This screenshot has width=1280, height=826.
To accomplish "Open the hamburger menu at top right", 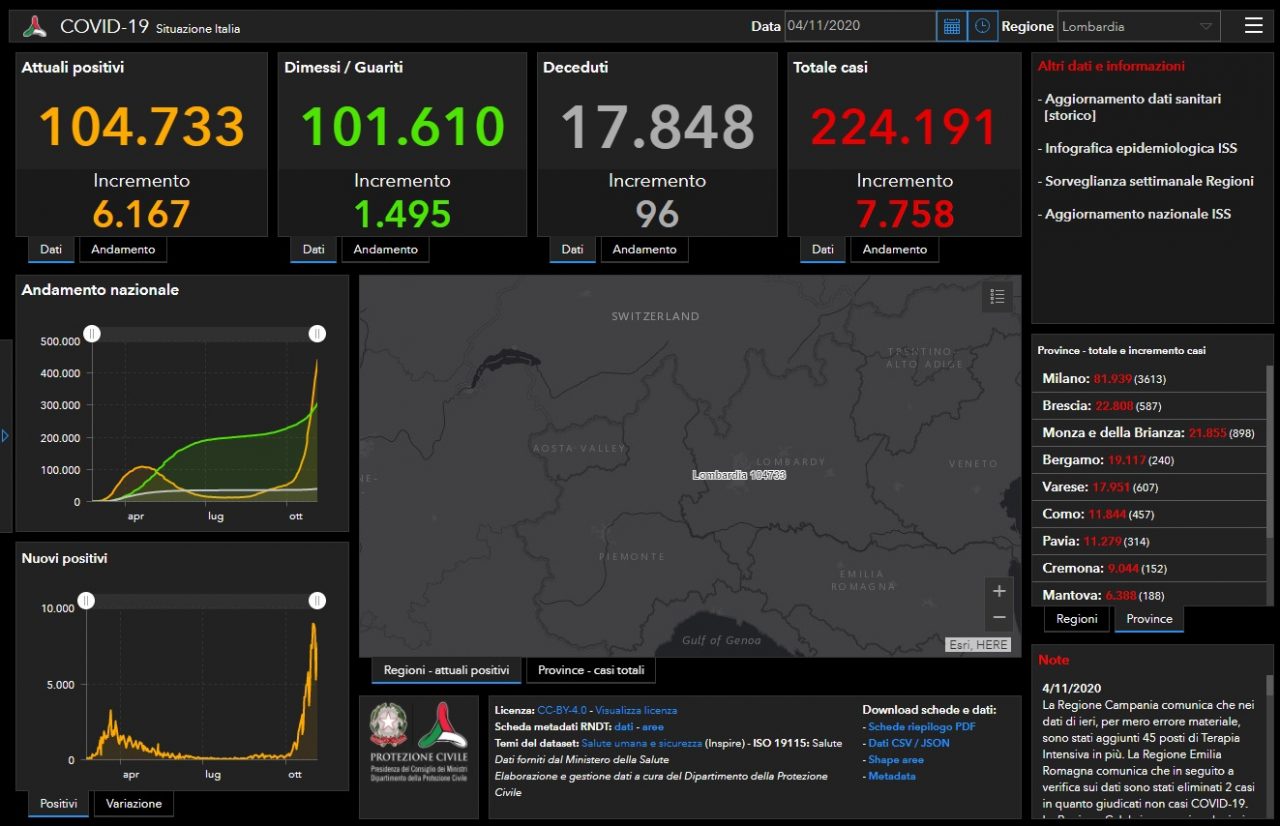I will (x=1253, y=26).
